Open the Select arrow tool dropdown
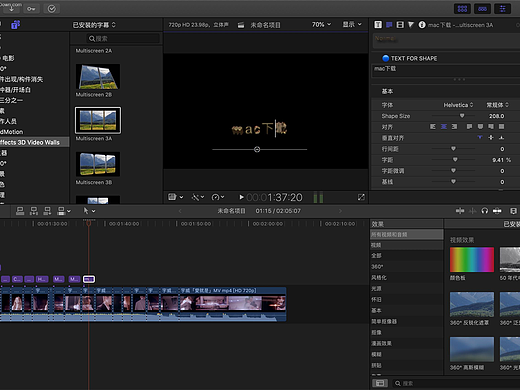Screen dimensions: 520x390 pyautogui.click(x=89, y=211)
